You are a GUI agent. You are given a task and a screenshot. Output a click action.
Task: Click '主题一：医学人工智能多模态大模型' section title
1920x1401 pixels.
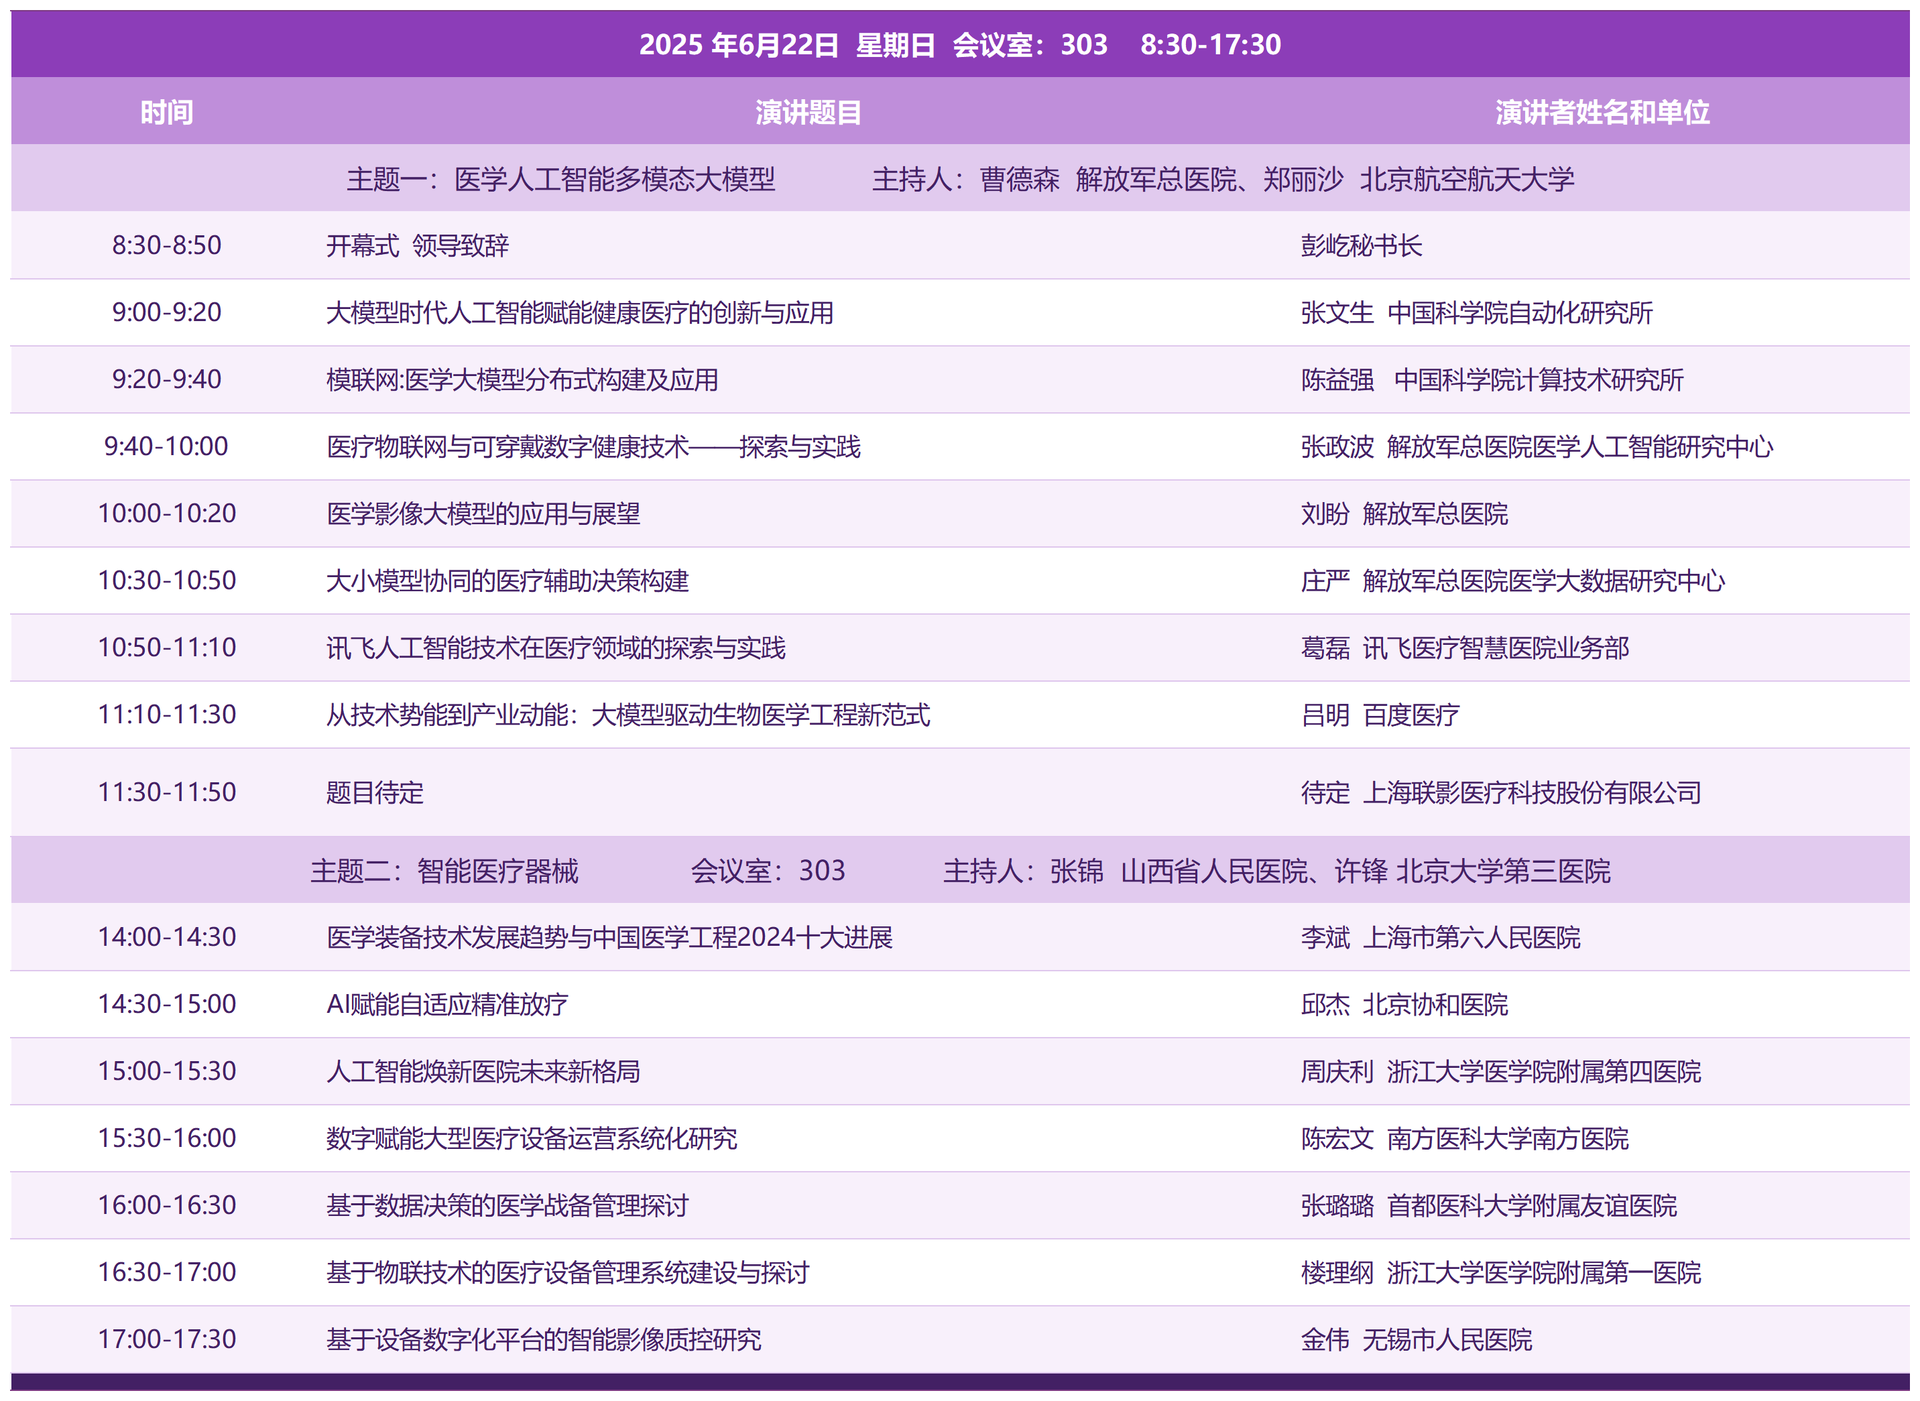tap(561, 179)
